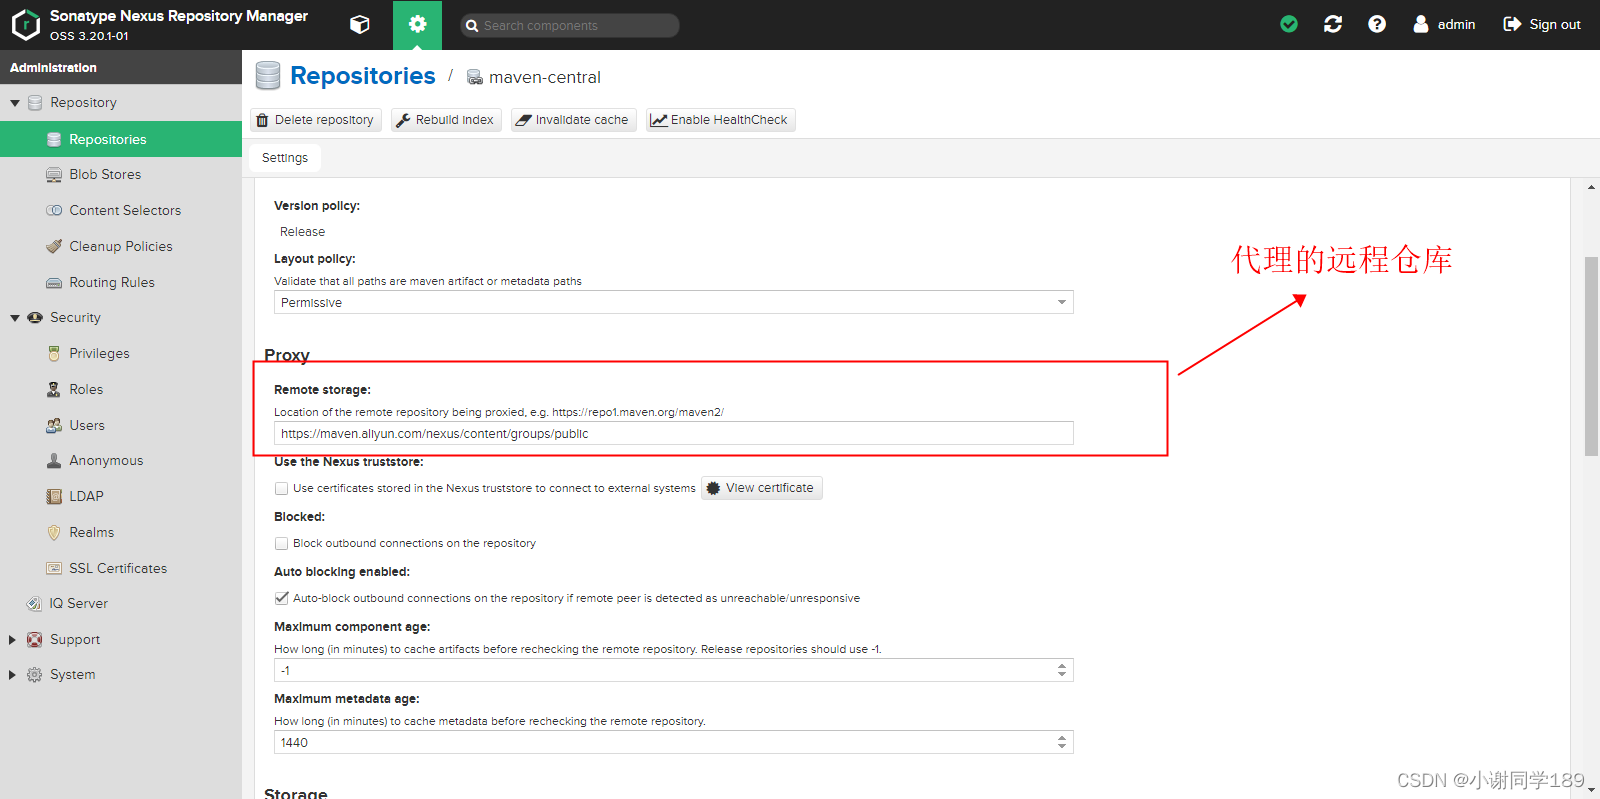
Task: Click the Privileges medal icon
Action: point(54,353)
